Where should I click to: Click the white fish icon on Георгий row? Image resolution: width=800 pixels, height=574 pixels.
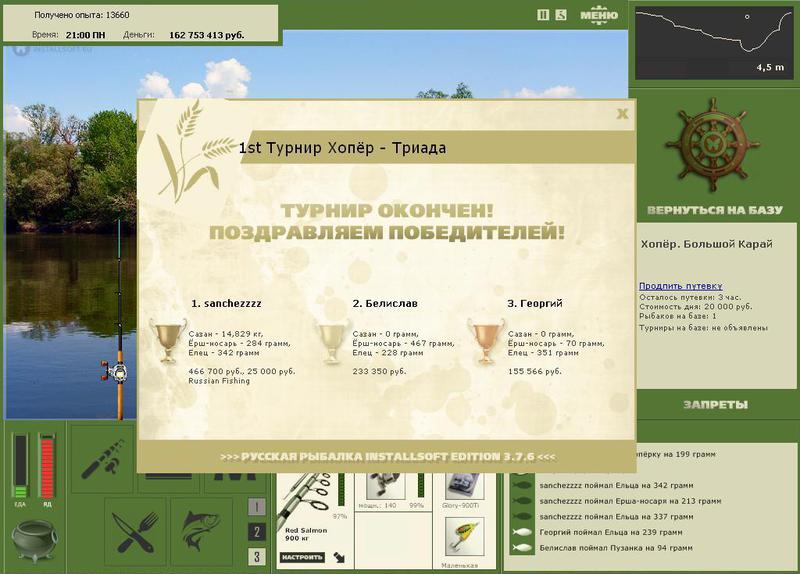[522, 532]
